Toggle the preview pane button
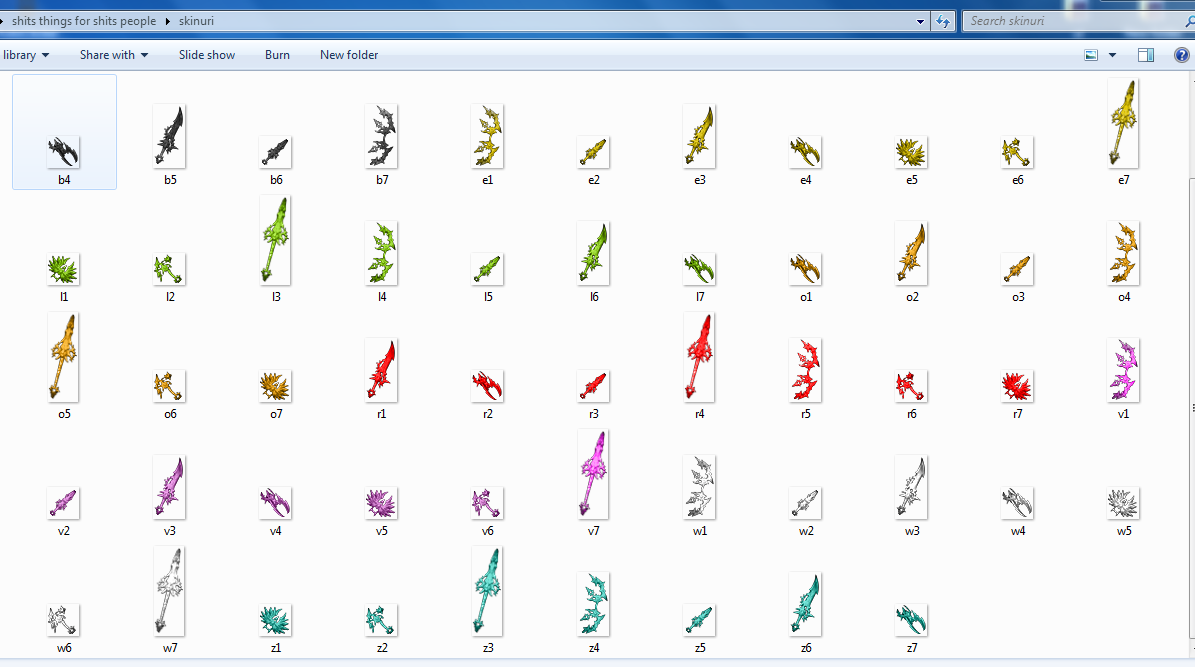Viewport: 1195px width, 667px height. 1146,55
